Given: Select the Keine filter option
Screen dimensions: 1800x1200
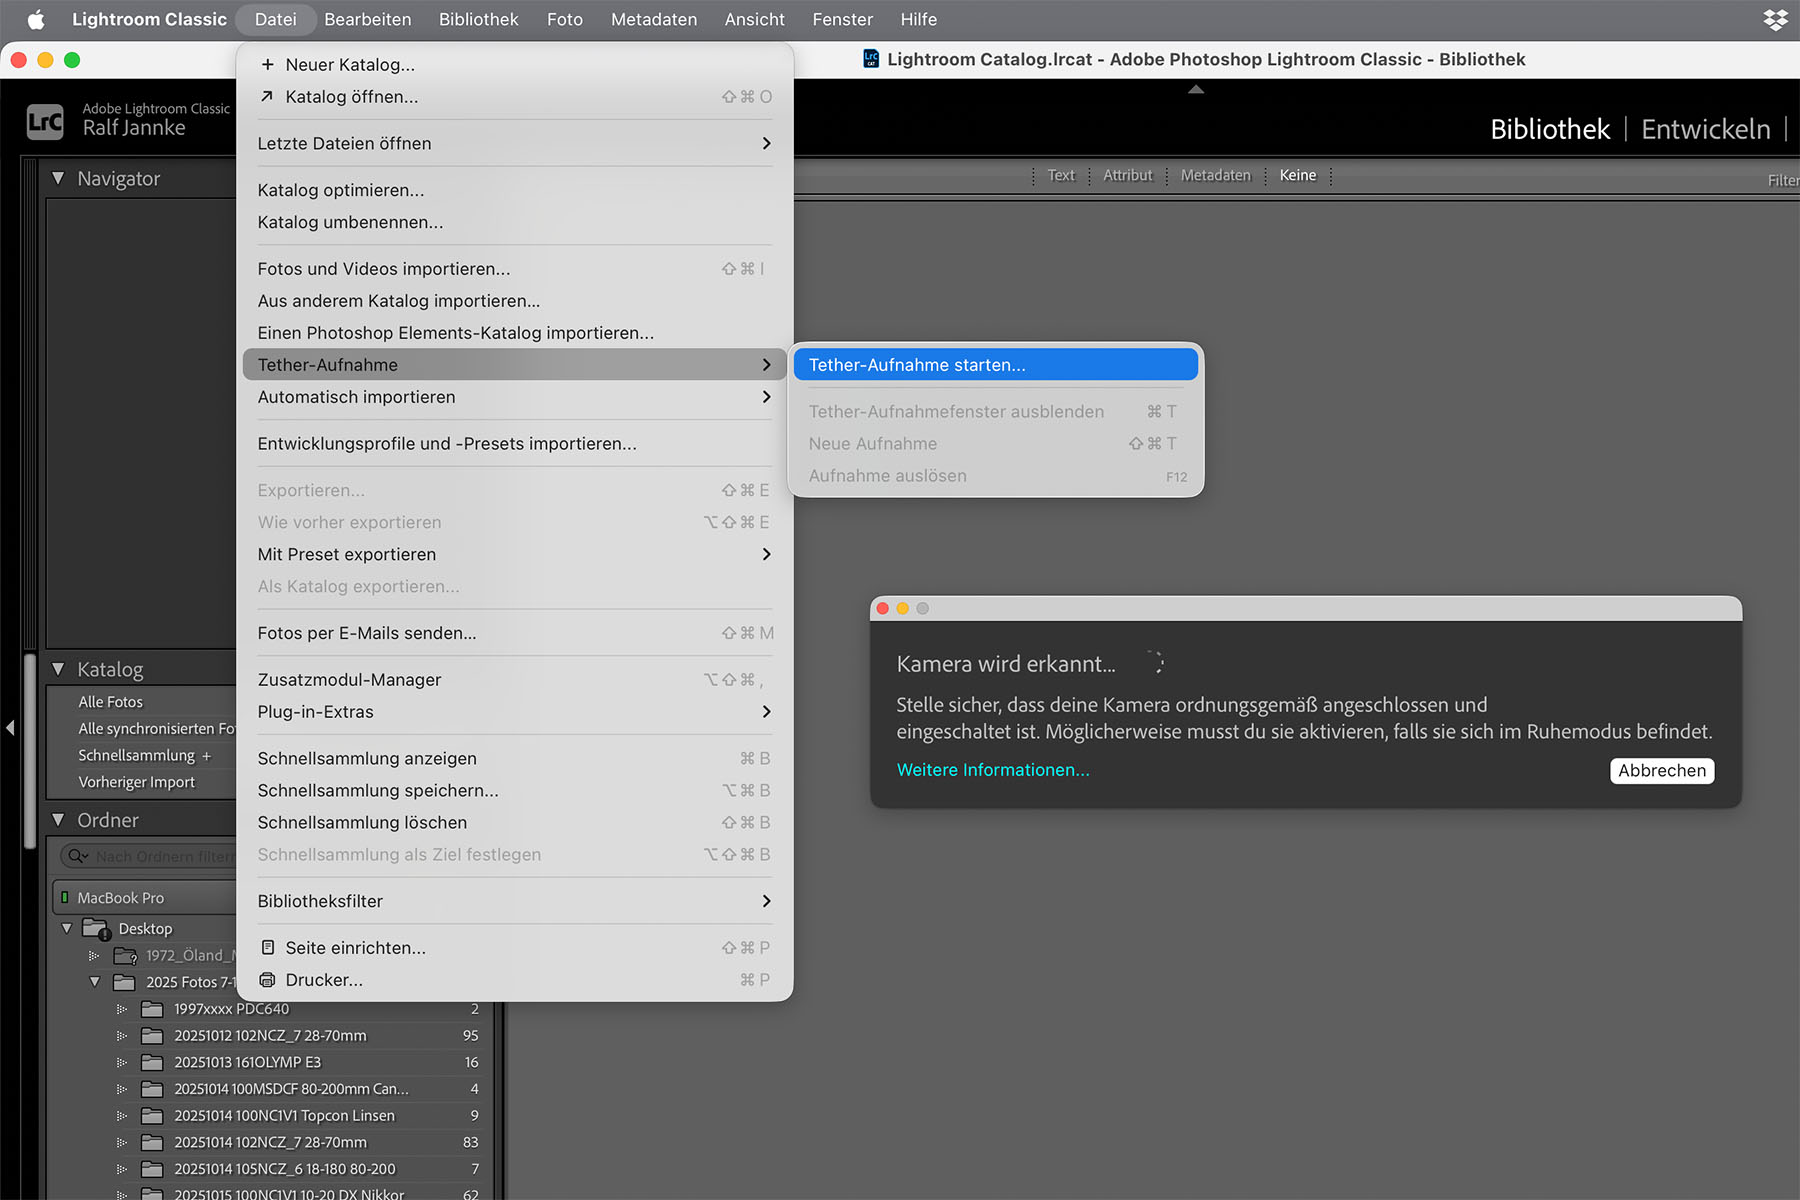Looking at the screenshot, I should tap(1298, 176).
